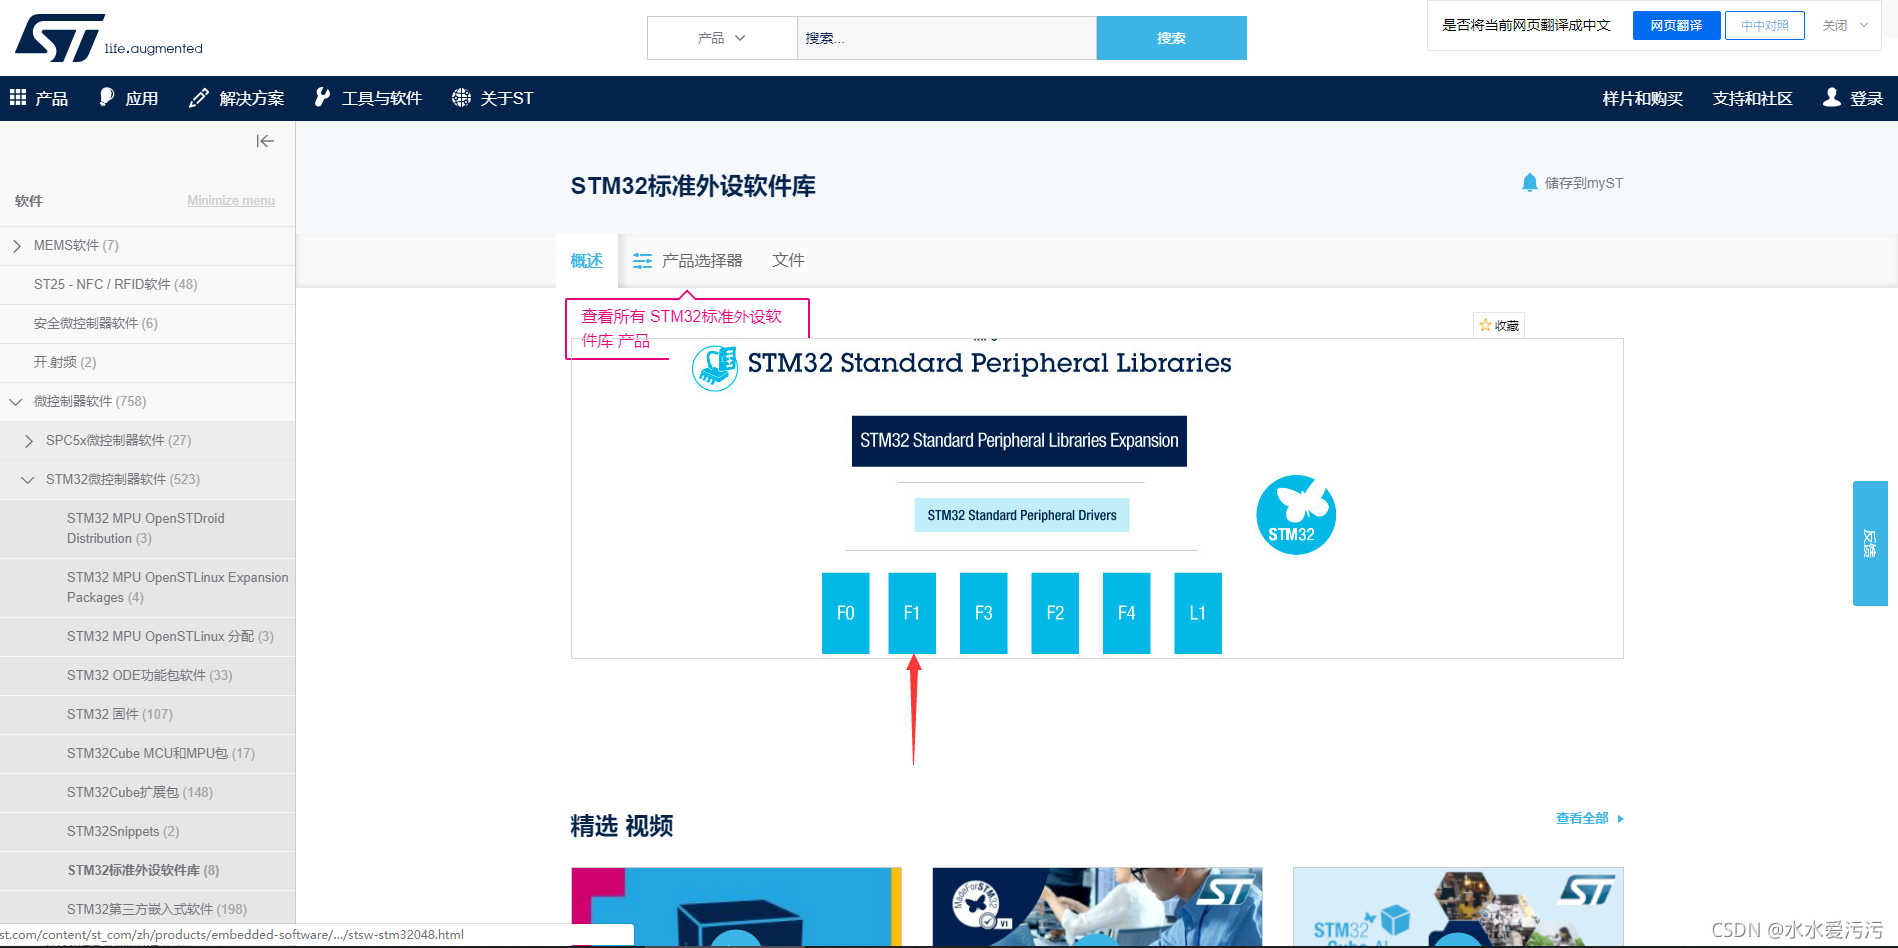
Task: Click the STM32 Standard Peripheral Libraries Expansion box
Action: 1019,441
